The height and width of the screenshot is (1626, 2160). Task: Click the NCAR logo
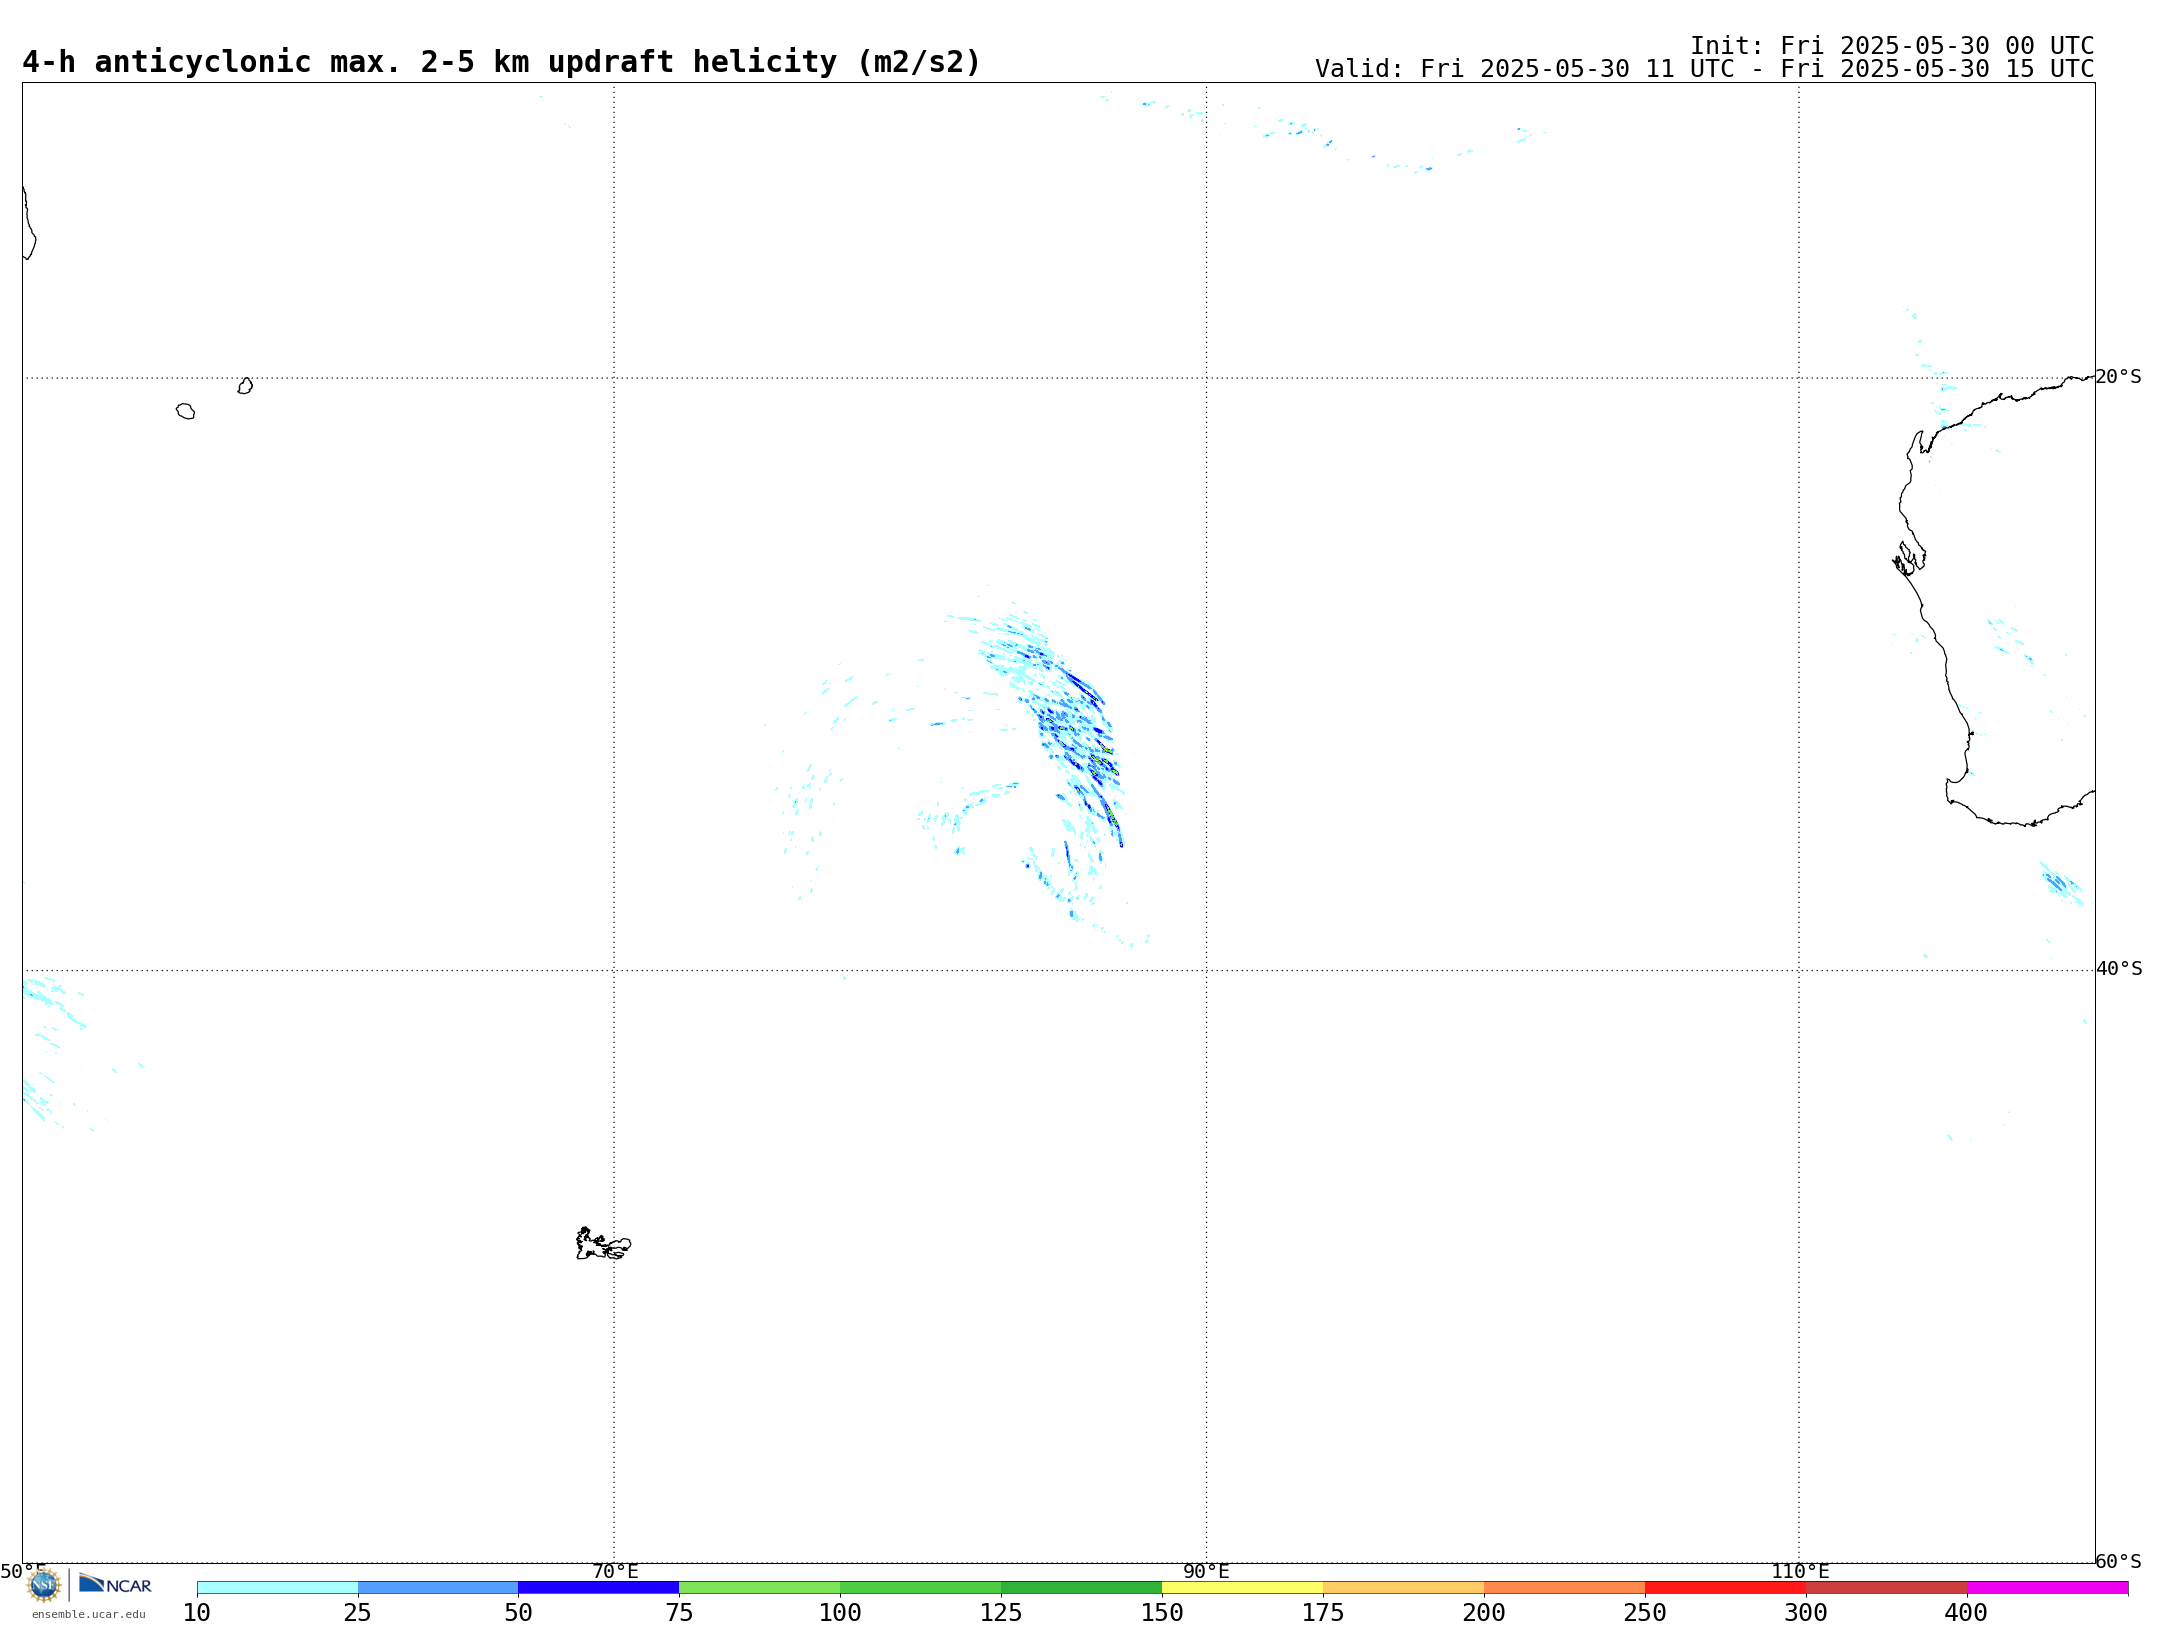point(115,1583)
